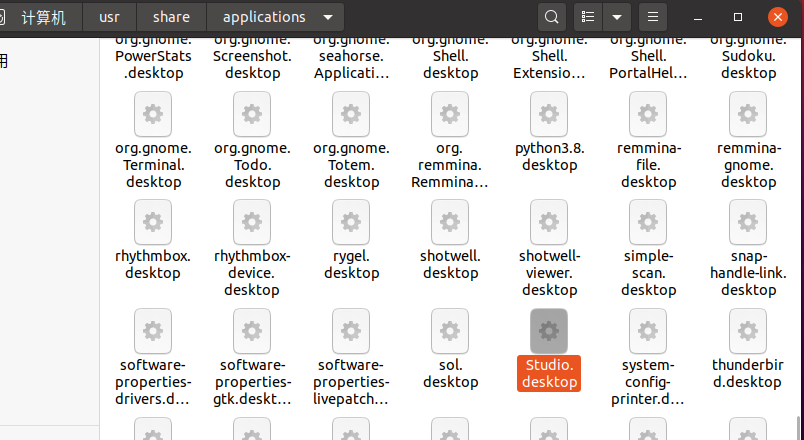Click the Studio.desktop file name label

pos(549,373)
